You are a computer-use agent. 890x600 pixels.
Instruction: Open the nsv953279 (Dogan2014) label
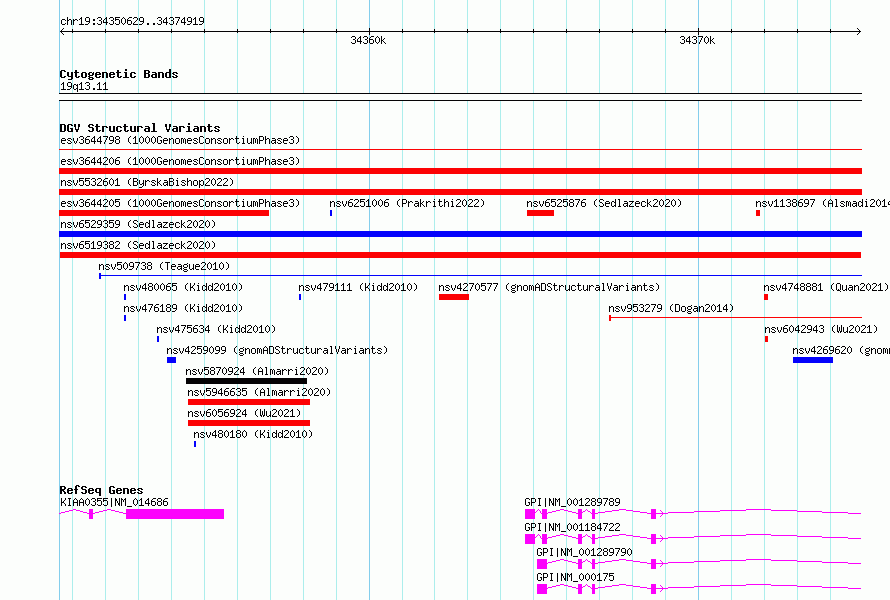pos(671,308)
